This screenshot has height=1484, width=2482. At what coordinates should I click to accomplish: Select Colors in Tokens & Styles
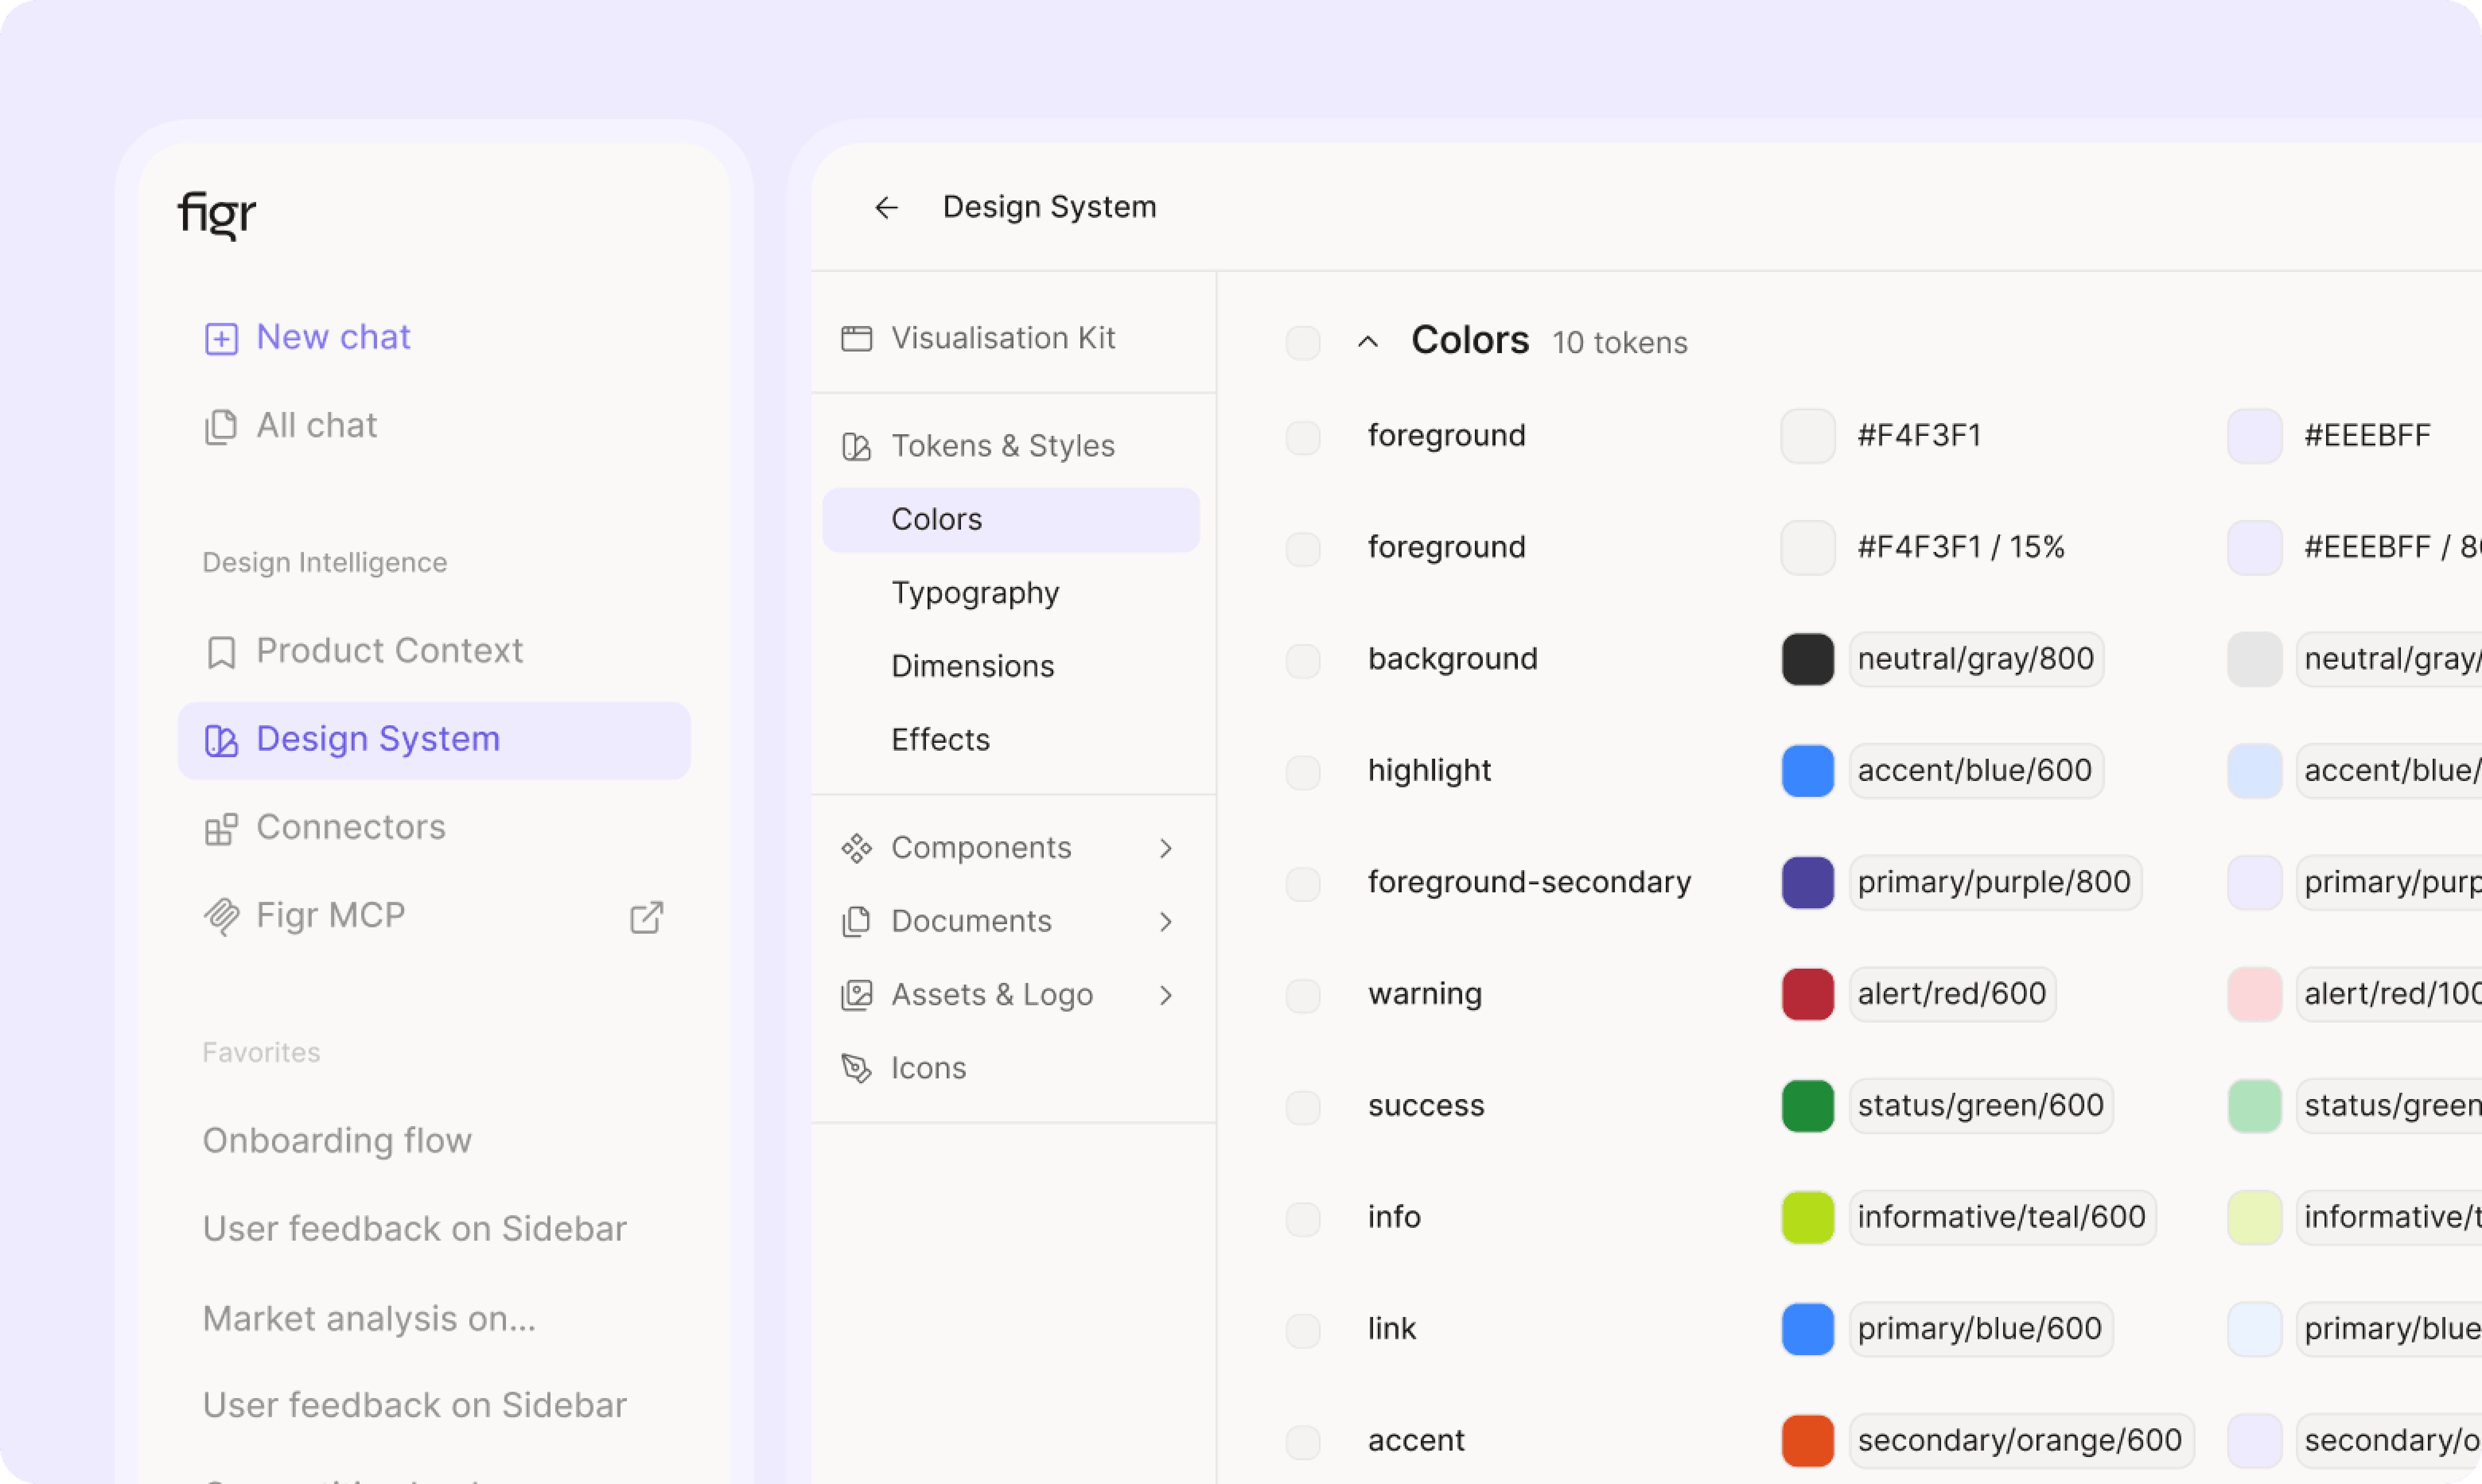[x=1011, y=520]
